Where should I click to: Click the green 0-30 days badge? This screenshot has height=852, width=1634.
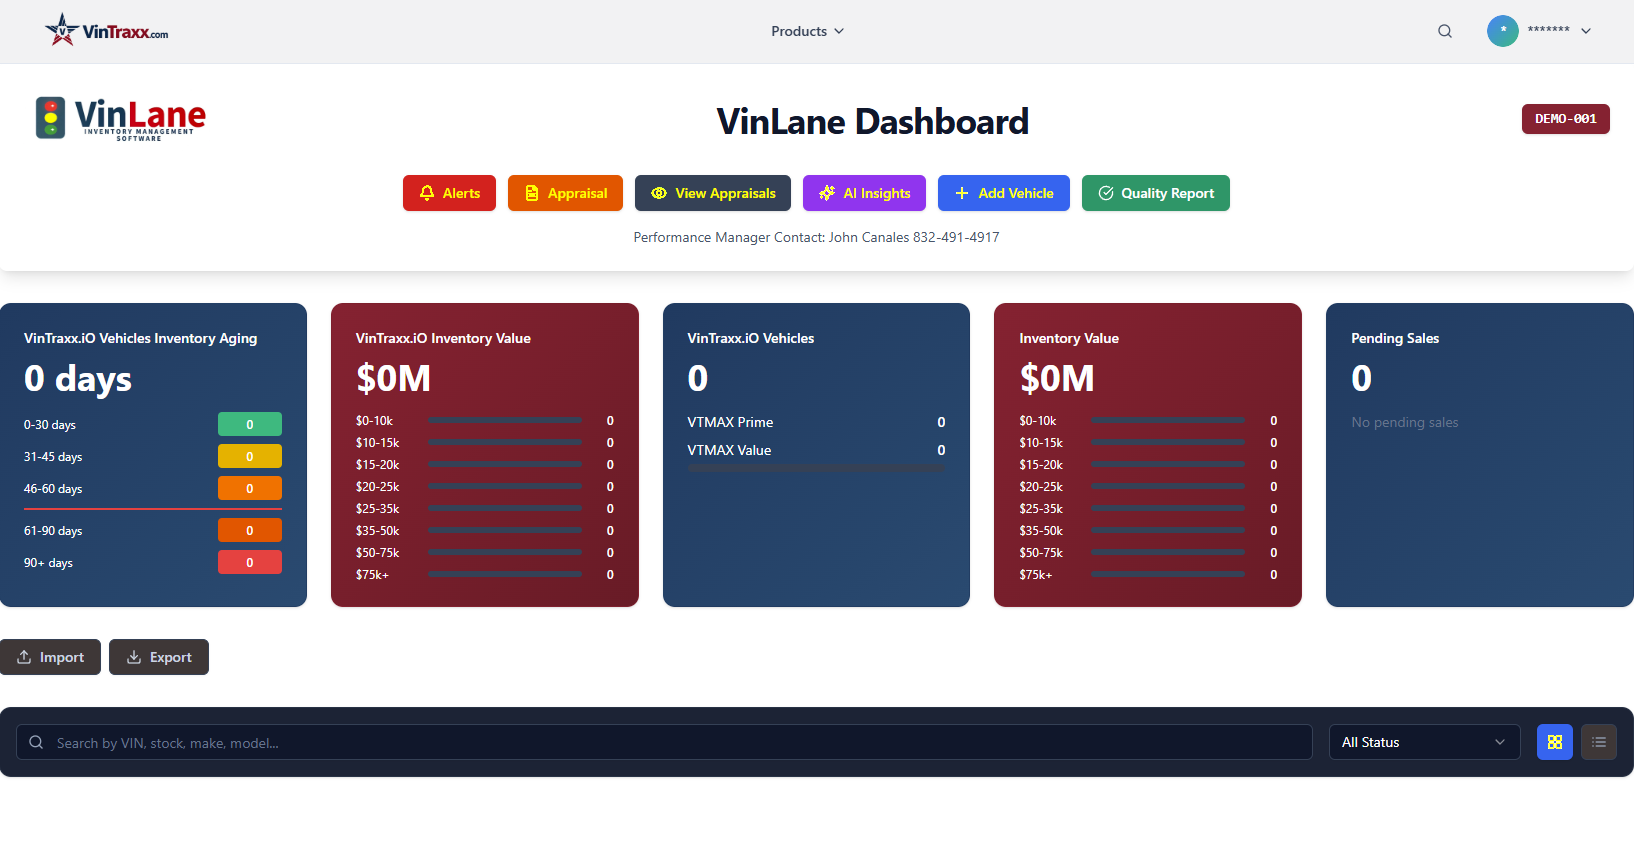click(x=250, y=424)
